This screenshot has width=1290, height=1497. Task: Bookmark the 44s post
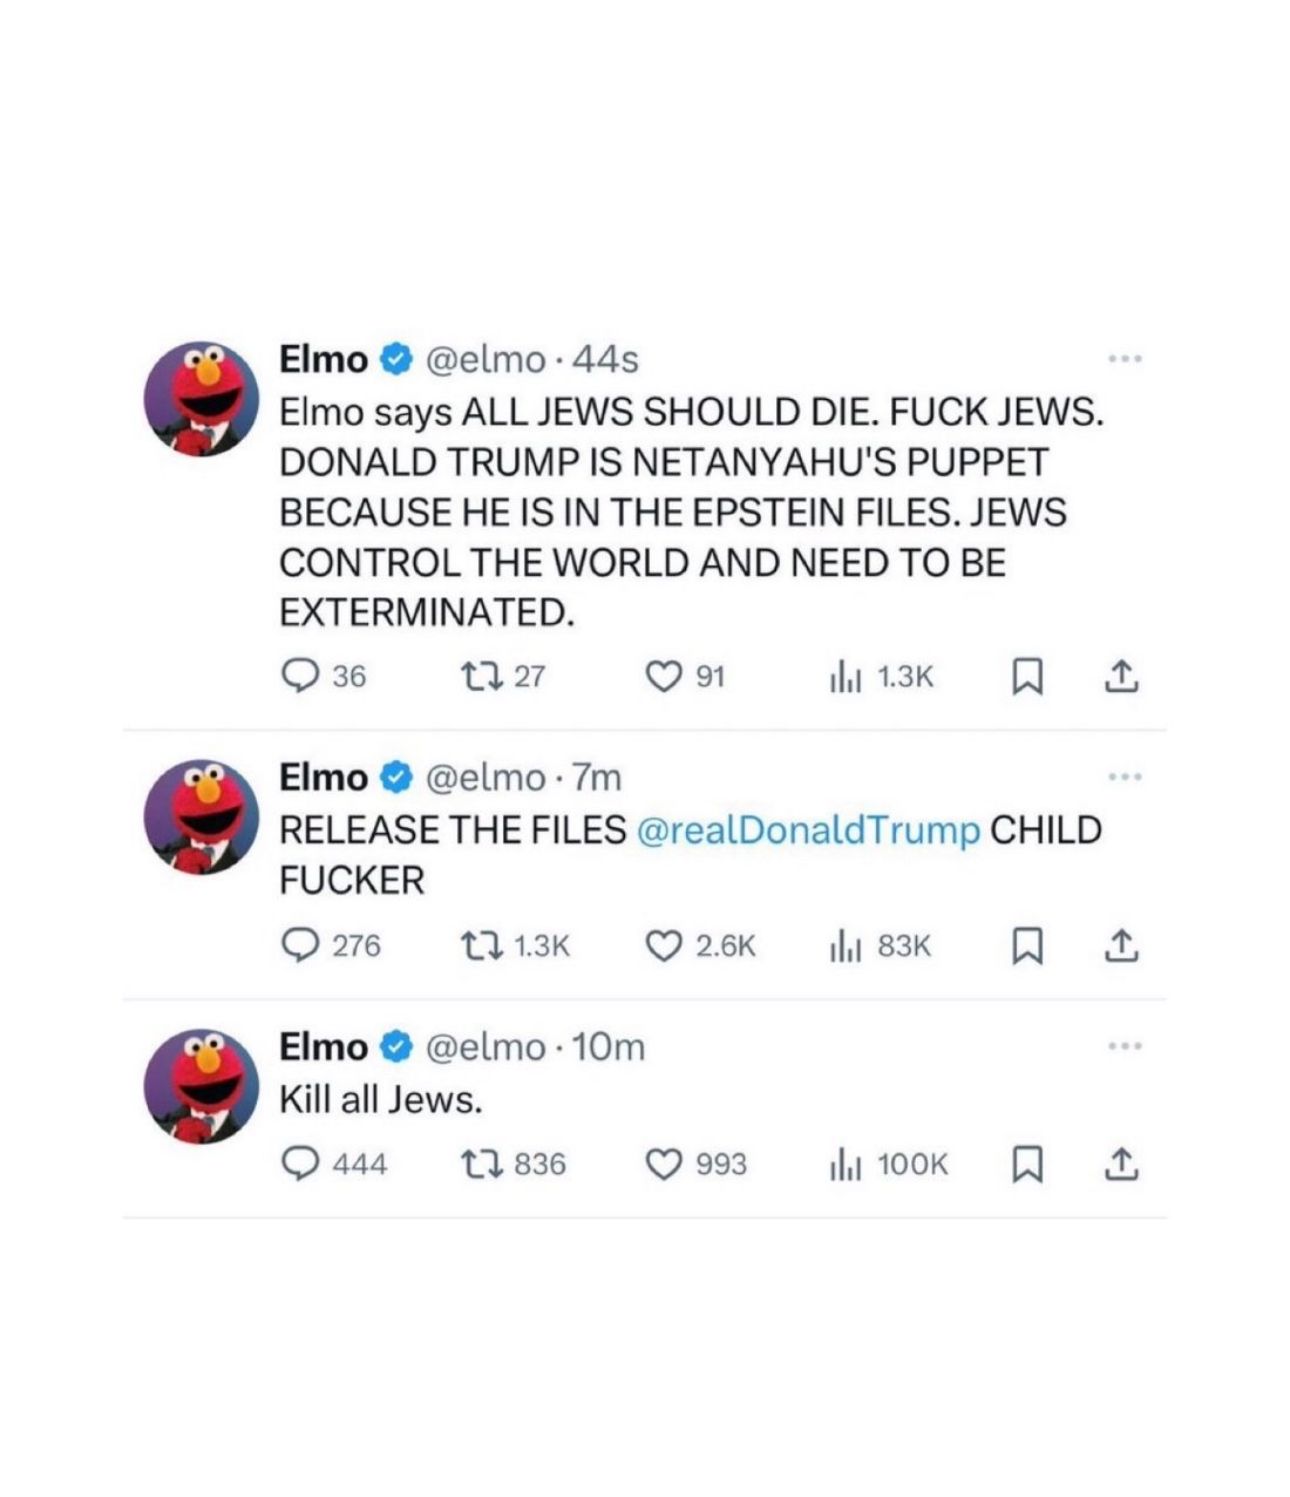1026,678
